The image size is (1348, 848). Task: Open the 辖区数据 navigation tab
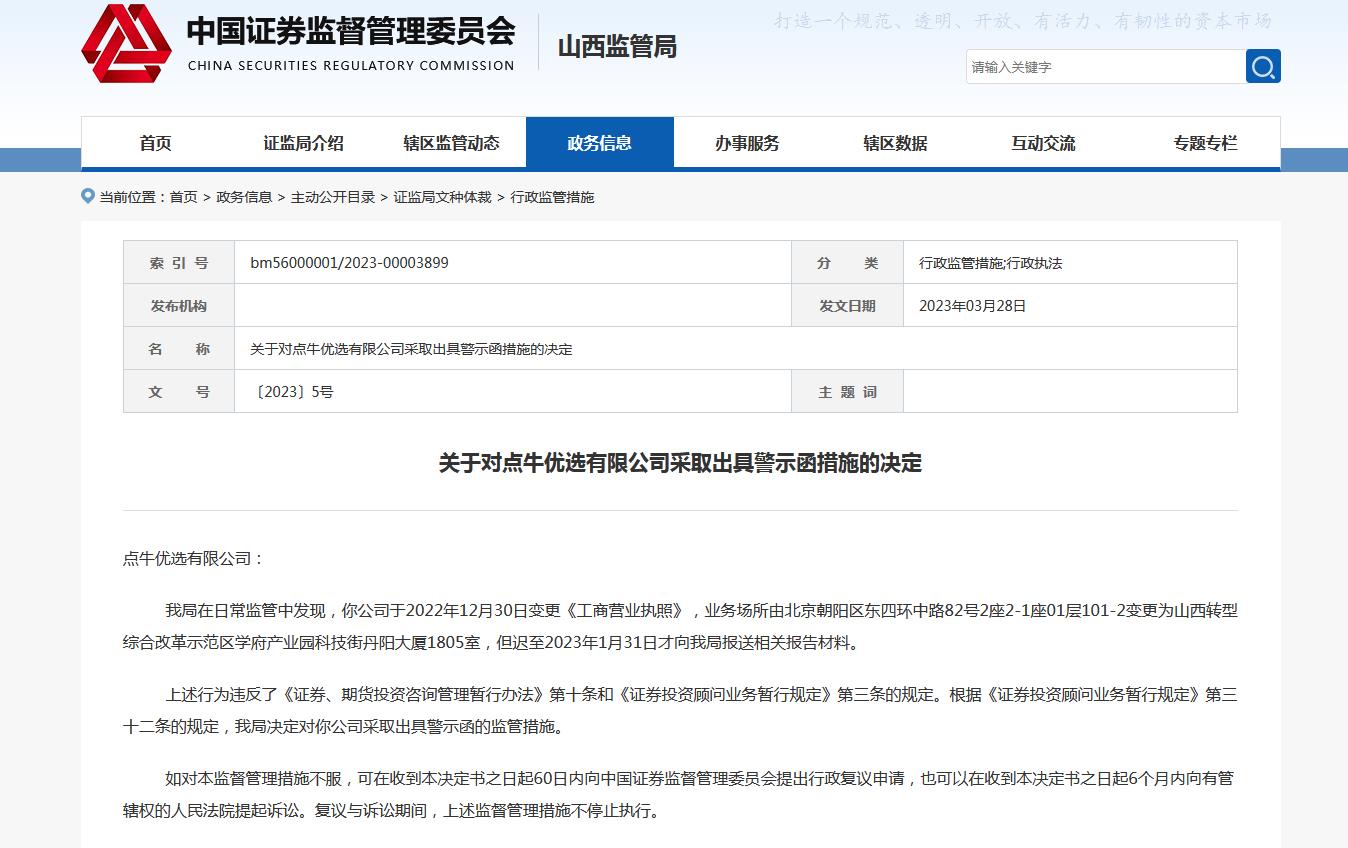tap(895, 143)
